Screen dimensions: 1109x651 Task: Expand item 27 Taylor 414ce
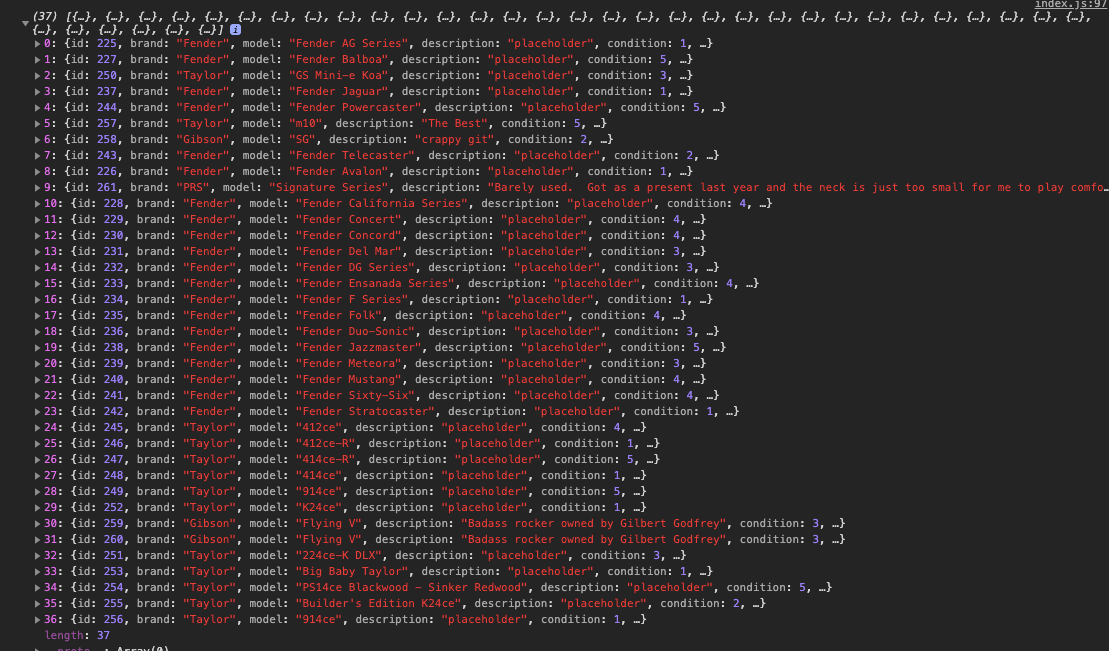tap(37, 476)
